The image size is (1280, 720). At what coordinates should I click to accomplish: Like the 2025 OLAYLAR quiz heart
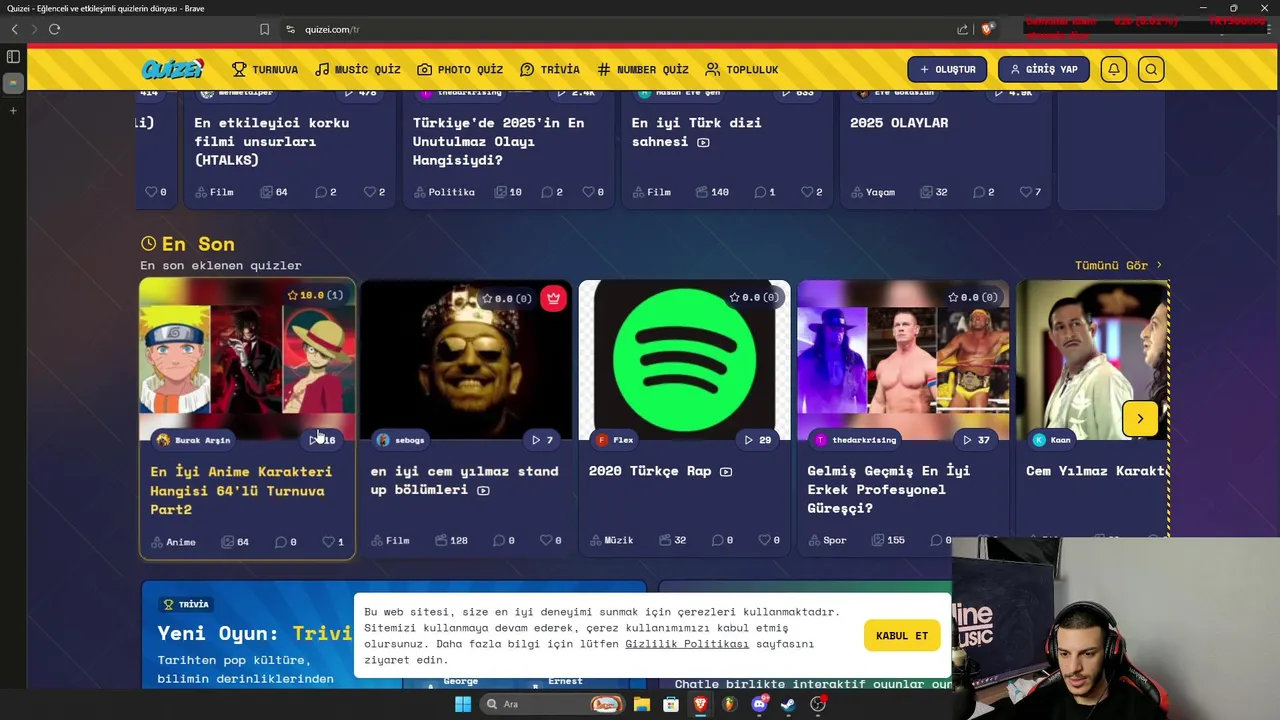[1026, 192]
